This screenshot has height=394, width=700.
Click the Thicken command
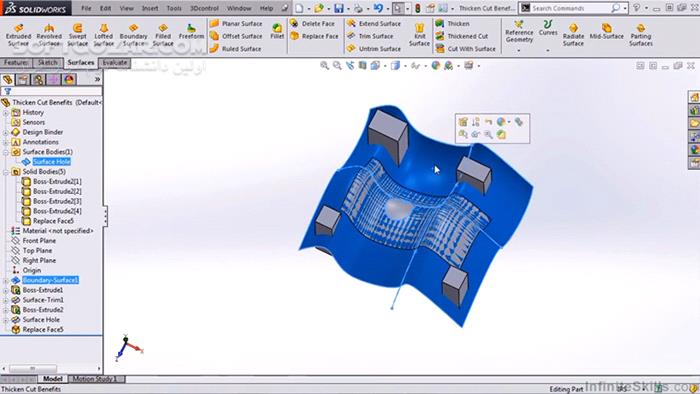pyautogui.click(x=453, y=23)
